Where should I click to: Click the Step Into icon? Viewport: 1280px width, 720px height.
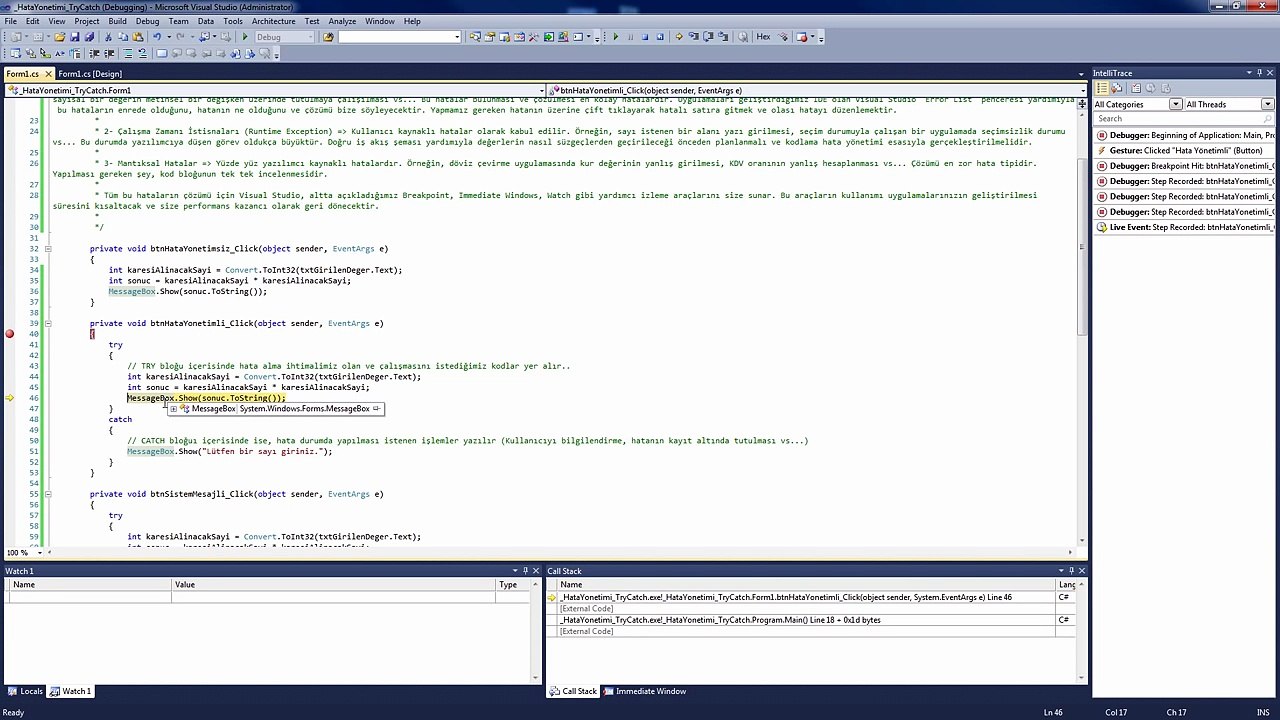694,37
